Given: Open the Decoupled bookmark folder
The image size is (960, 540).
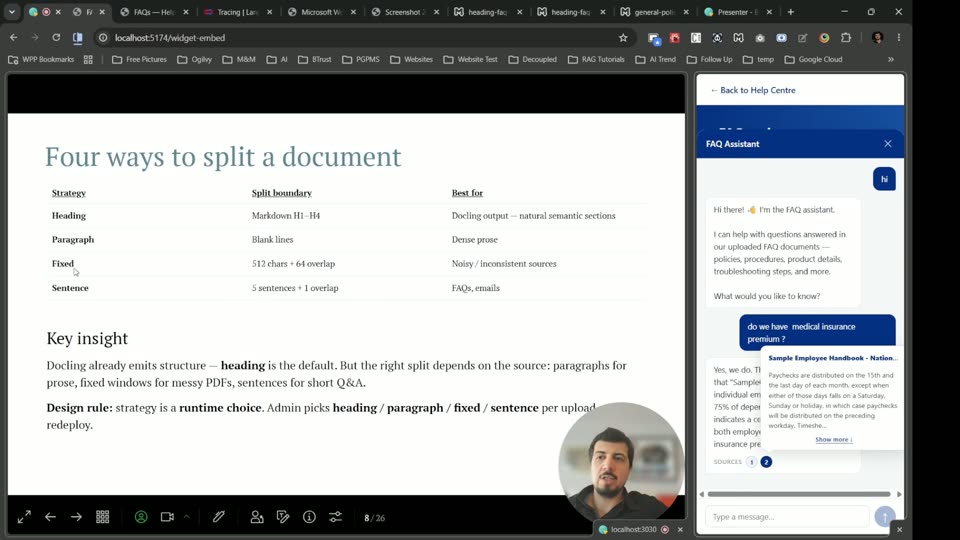Looking at the screenshot, I should (532, 59).
